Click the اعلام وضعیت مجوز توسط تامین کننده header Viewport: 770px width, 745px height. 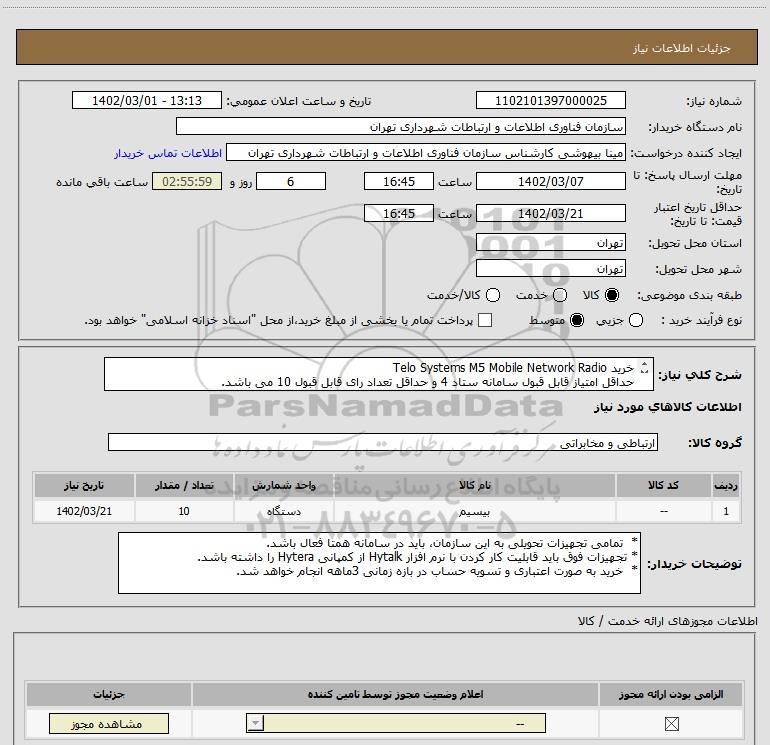coord(395,694)
